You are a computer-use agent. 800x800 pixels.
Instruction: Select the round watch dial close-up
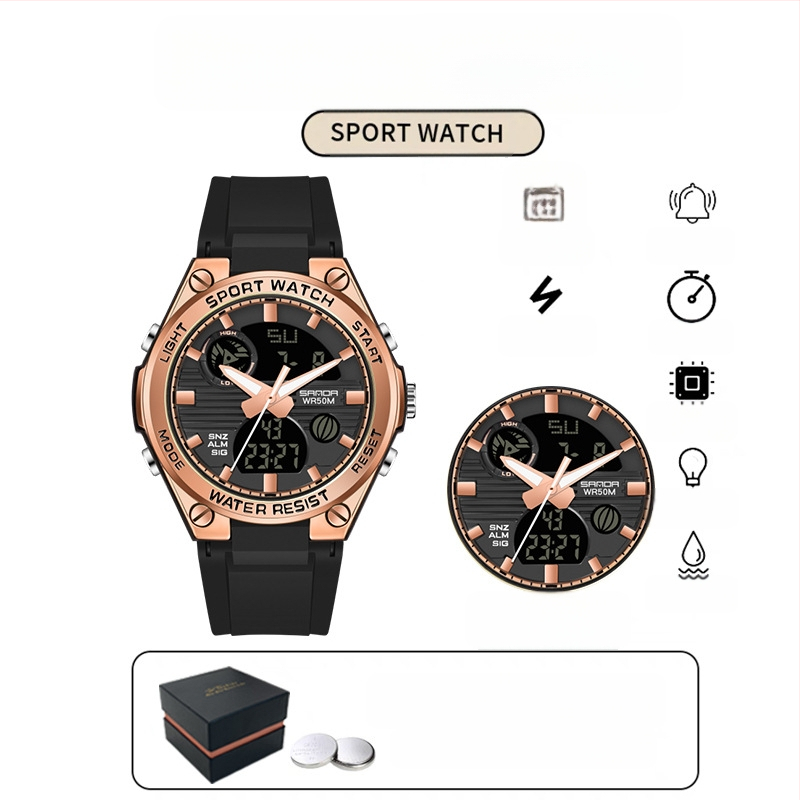point(551,489)
